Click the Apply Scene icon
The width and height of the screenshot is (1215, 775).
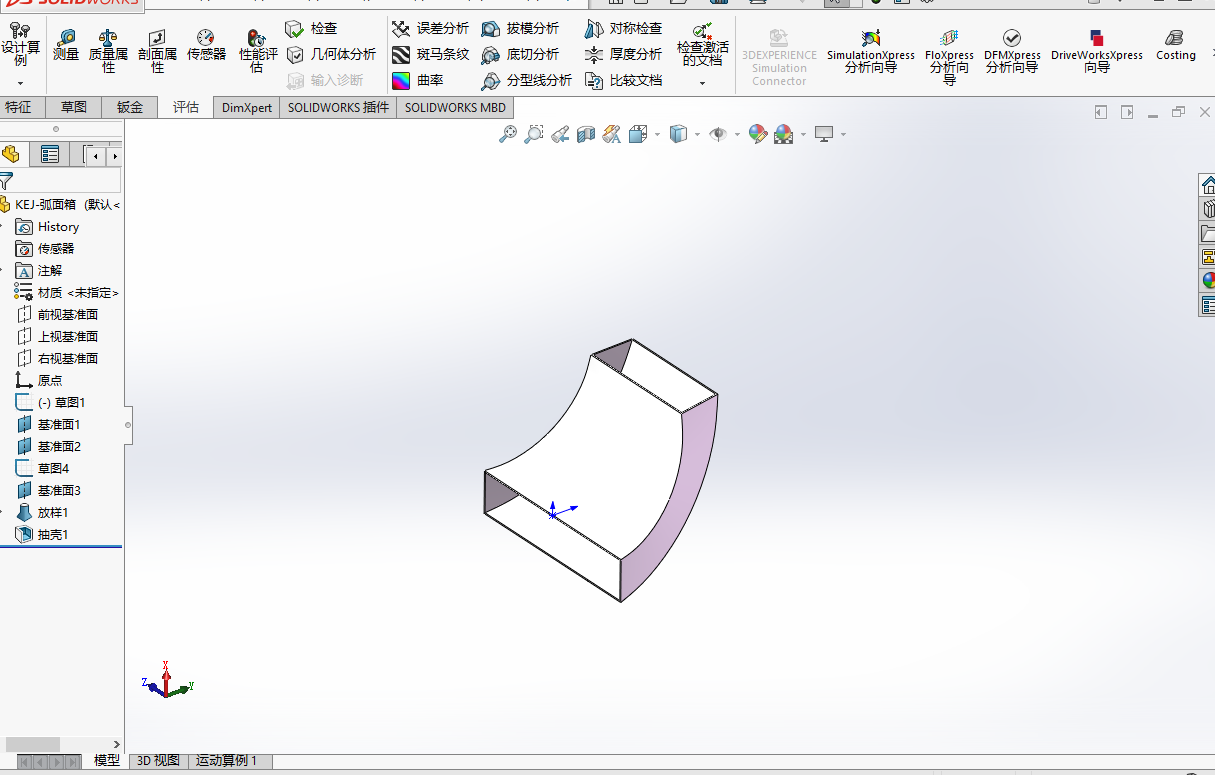[783, 134]
